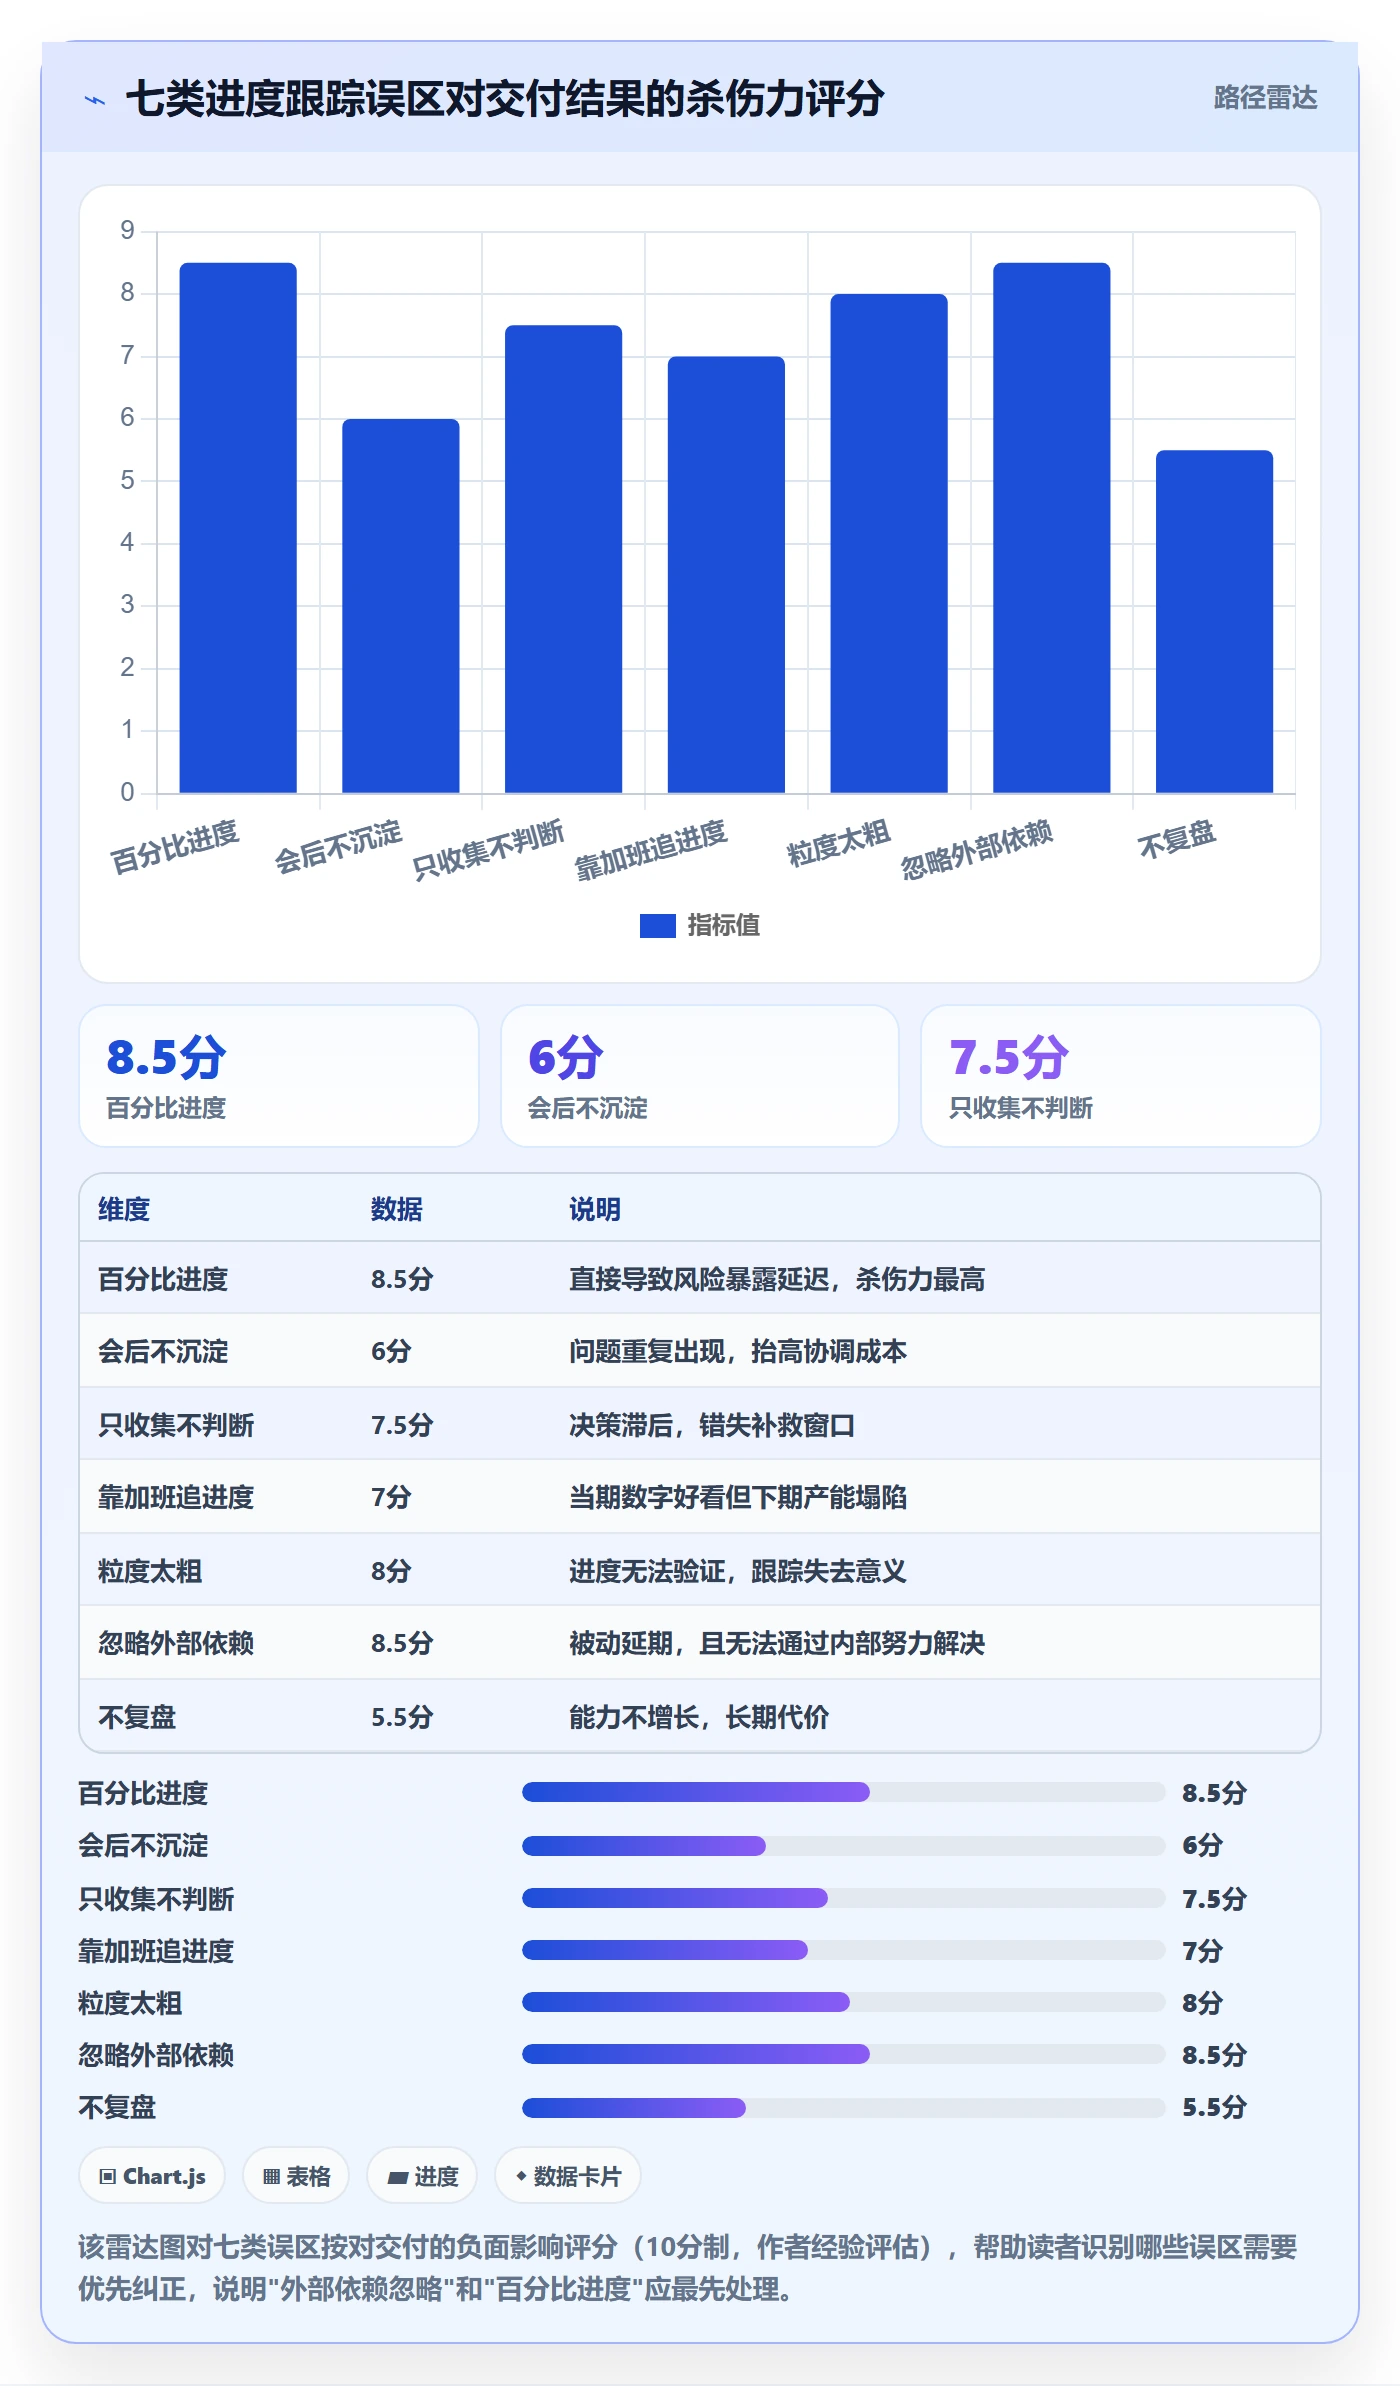
Task: Click the footer description paragraph
Action: pyautogui.click(x=688, y=2267)
